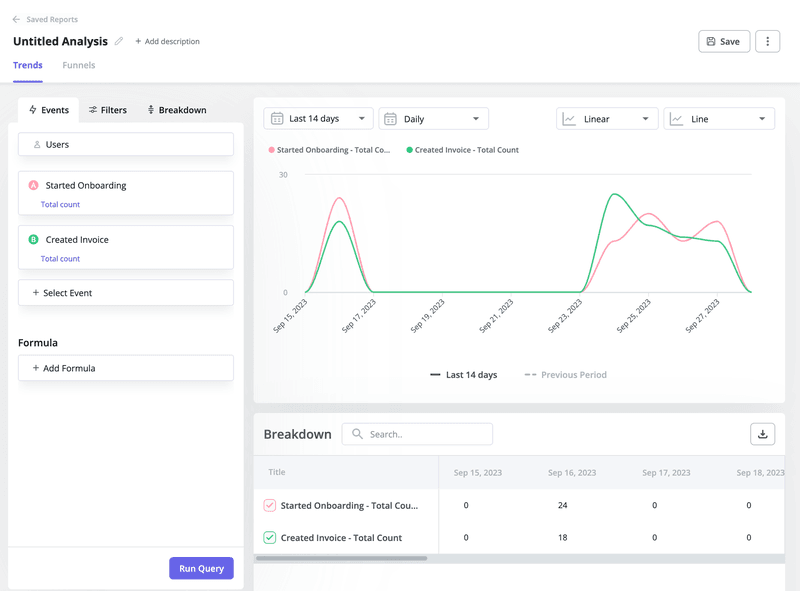Toggle the Started Onboarding row checkbox
Viewport: 800px width, 591px height.
tap(268, 505)
